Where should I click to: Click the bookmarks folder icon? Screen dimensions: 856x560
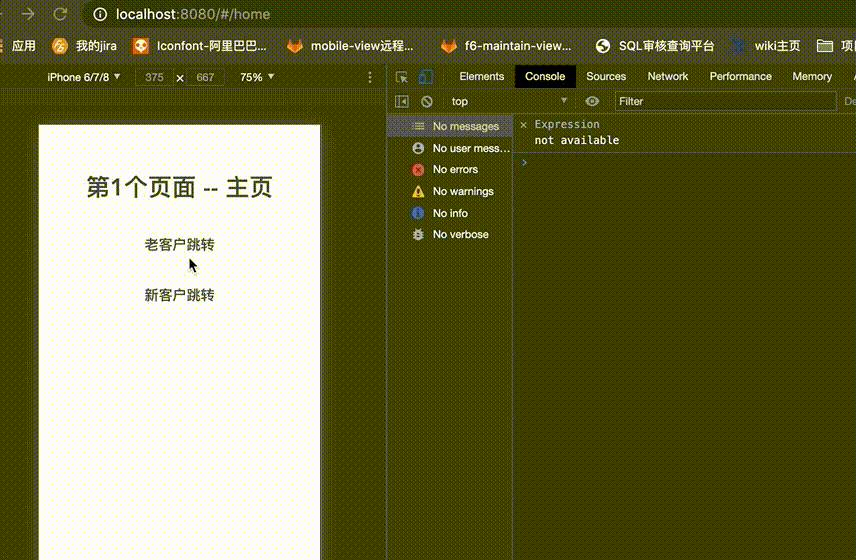(824, 46)
